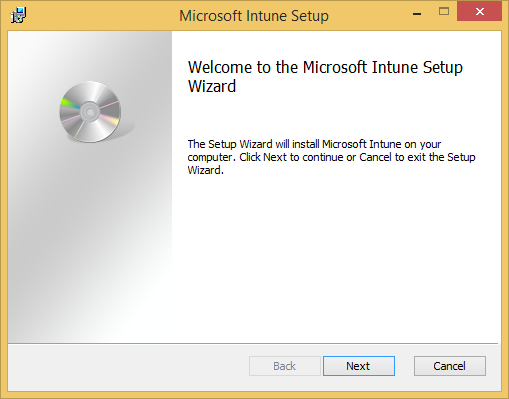Click the footer gap between Next and Cancel

point(404,366)
